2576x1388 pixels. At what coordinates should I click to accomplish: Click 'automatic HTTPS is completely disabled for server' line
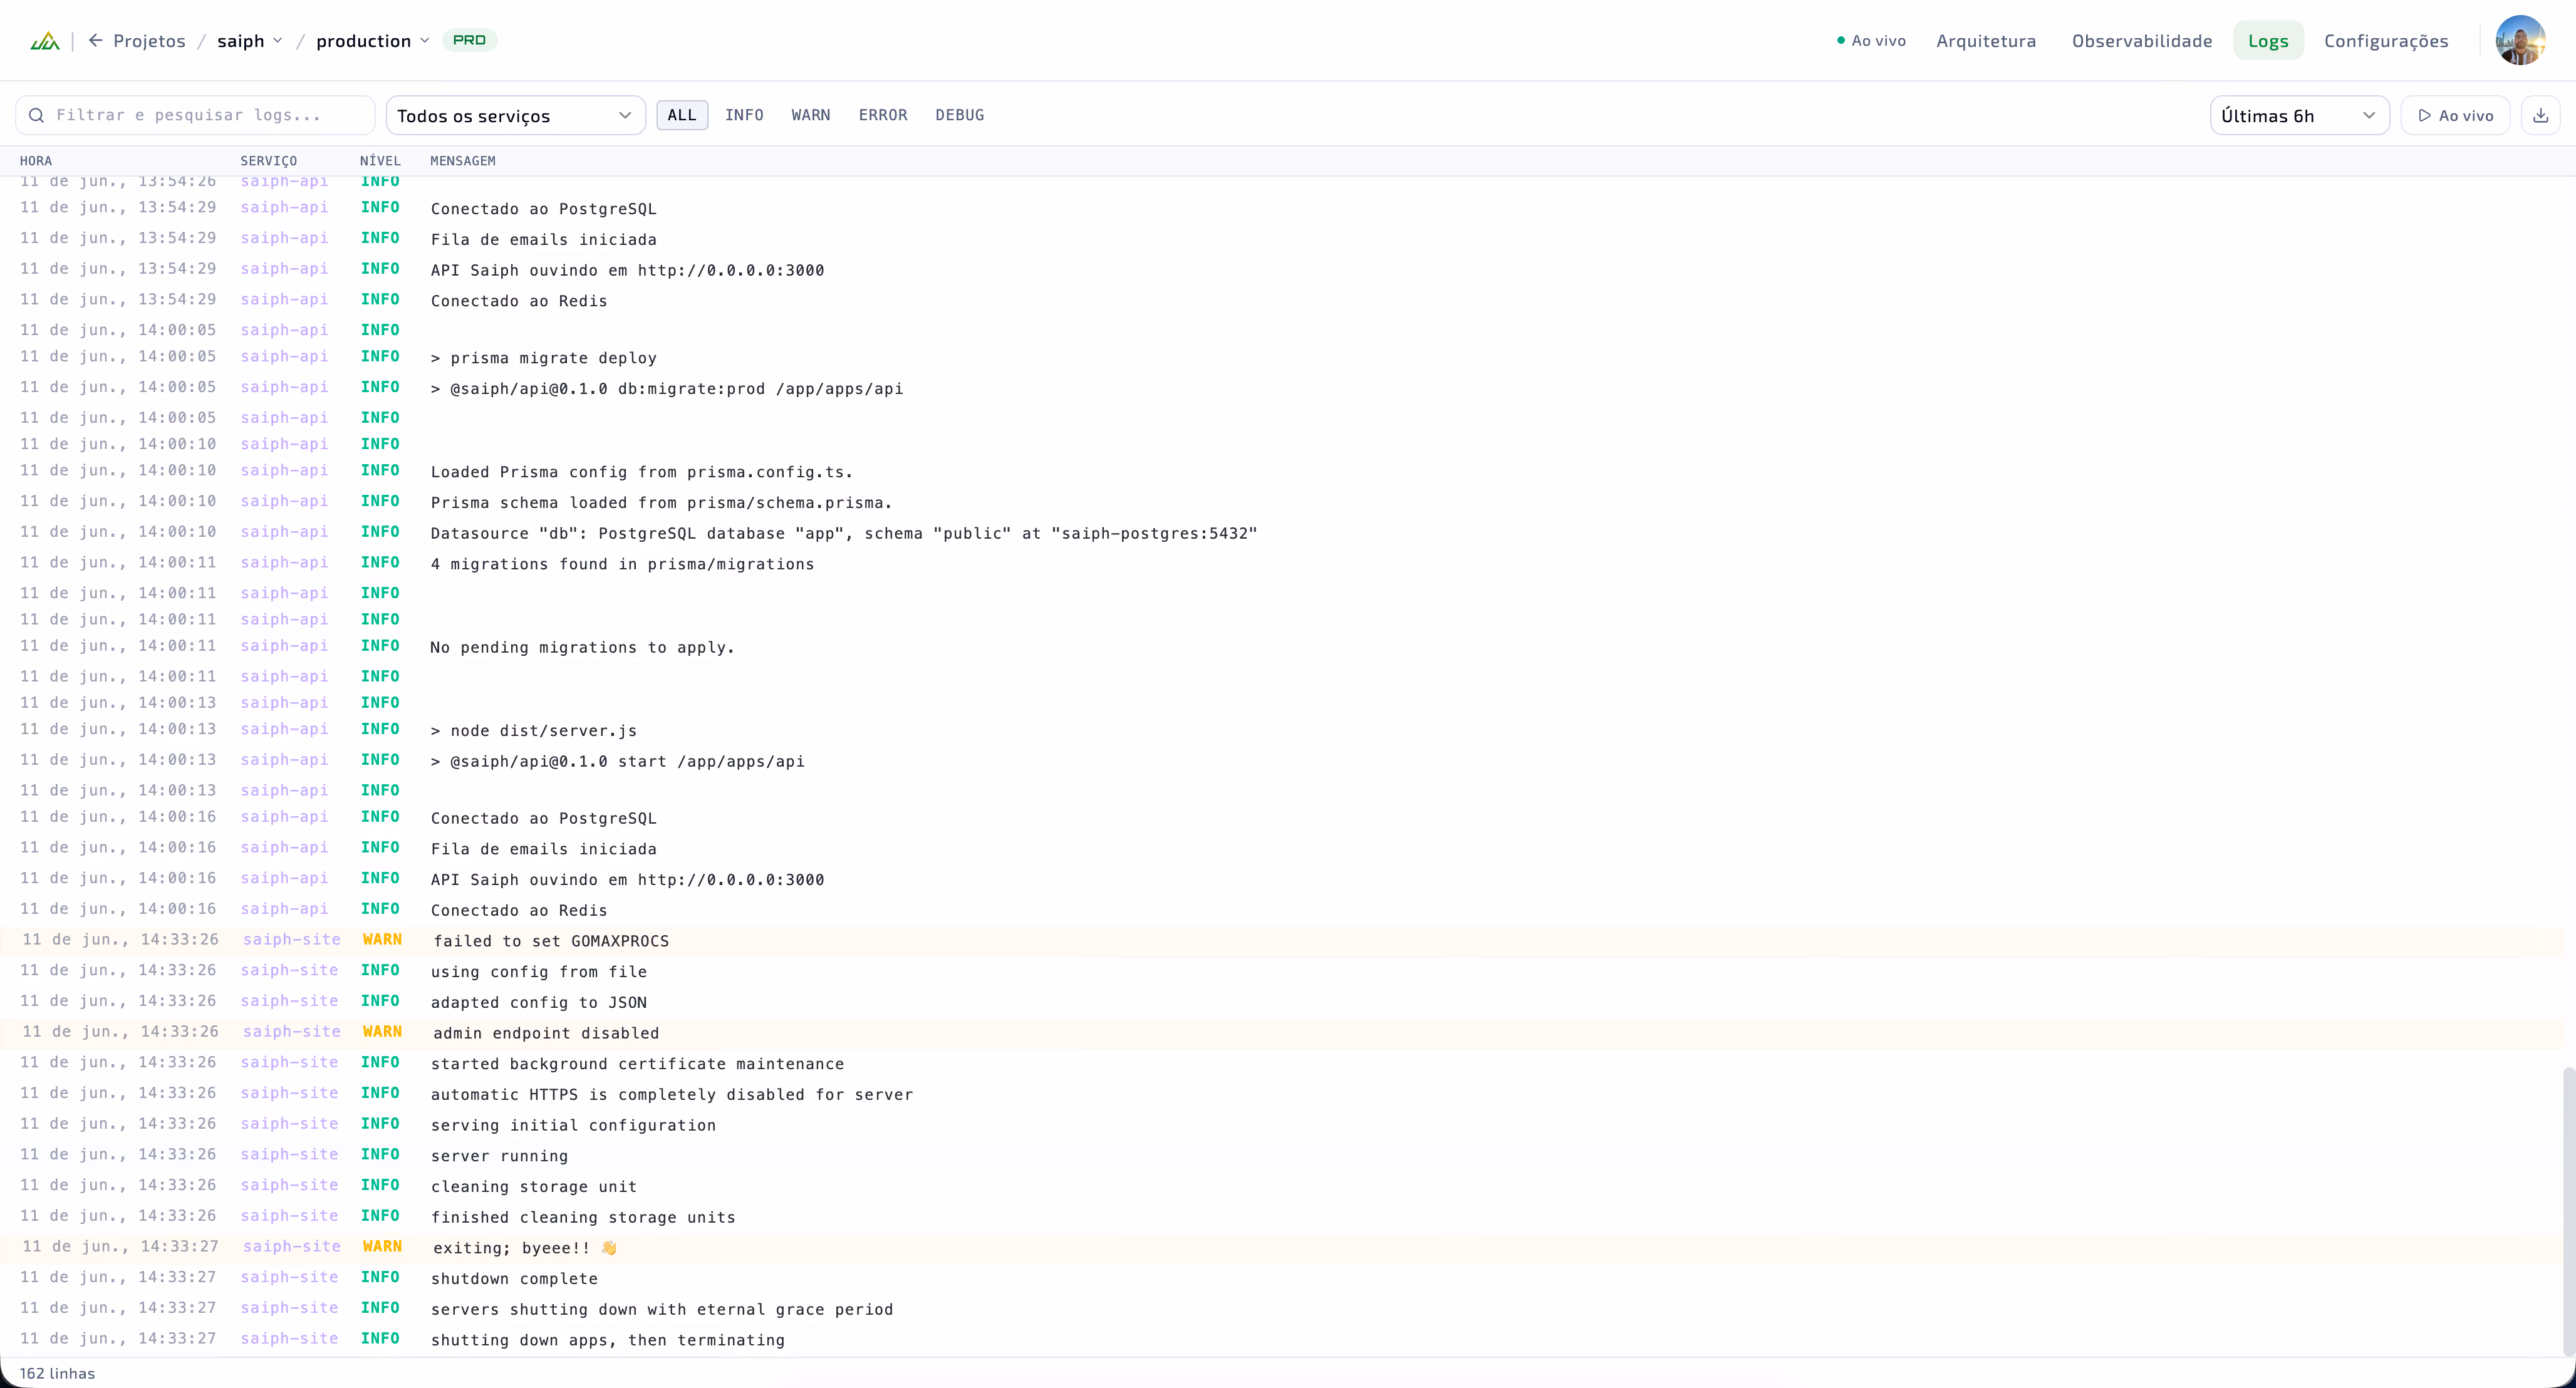tap(672, 1095)
